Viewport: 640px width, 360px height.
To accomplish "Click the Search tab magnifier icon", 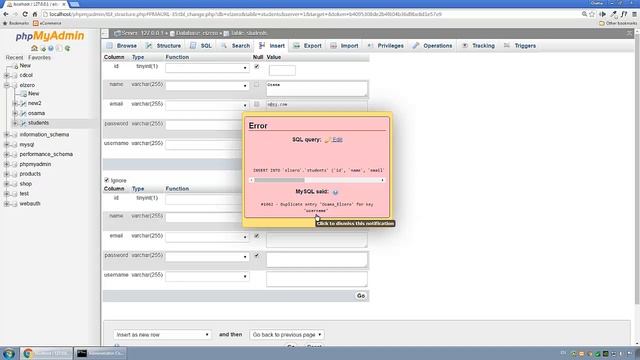I will (224, 46).
